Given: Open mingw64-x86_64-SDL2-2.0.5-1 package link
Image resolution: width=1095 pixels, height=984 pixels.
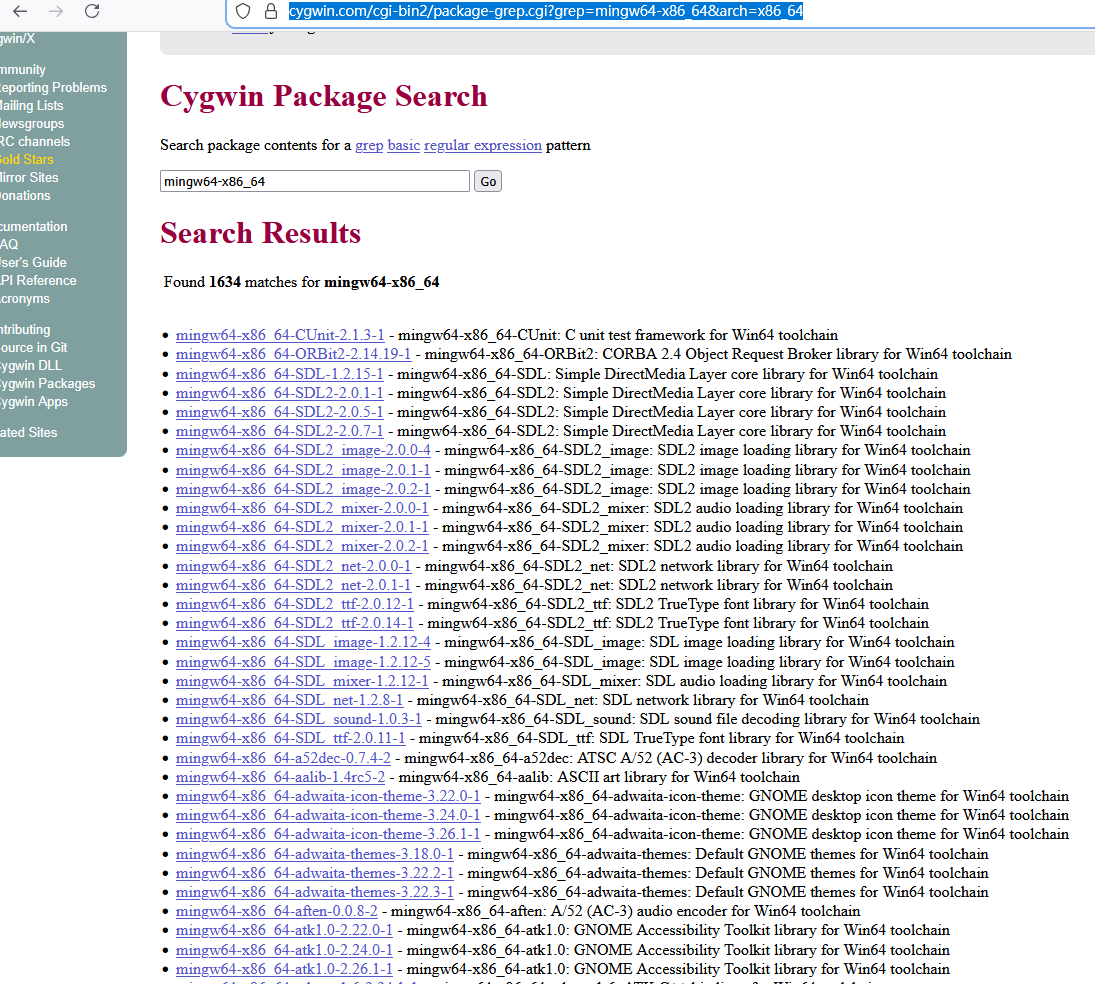Looking at the screenshot, I should point(279,412).
